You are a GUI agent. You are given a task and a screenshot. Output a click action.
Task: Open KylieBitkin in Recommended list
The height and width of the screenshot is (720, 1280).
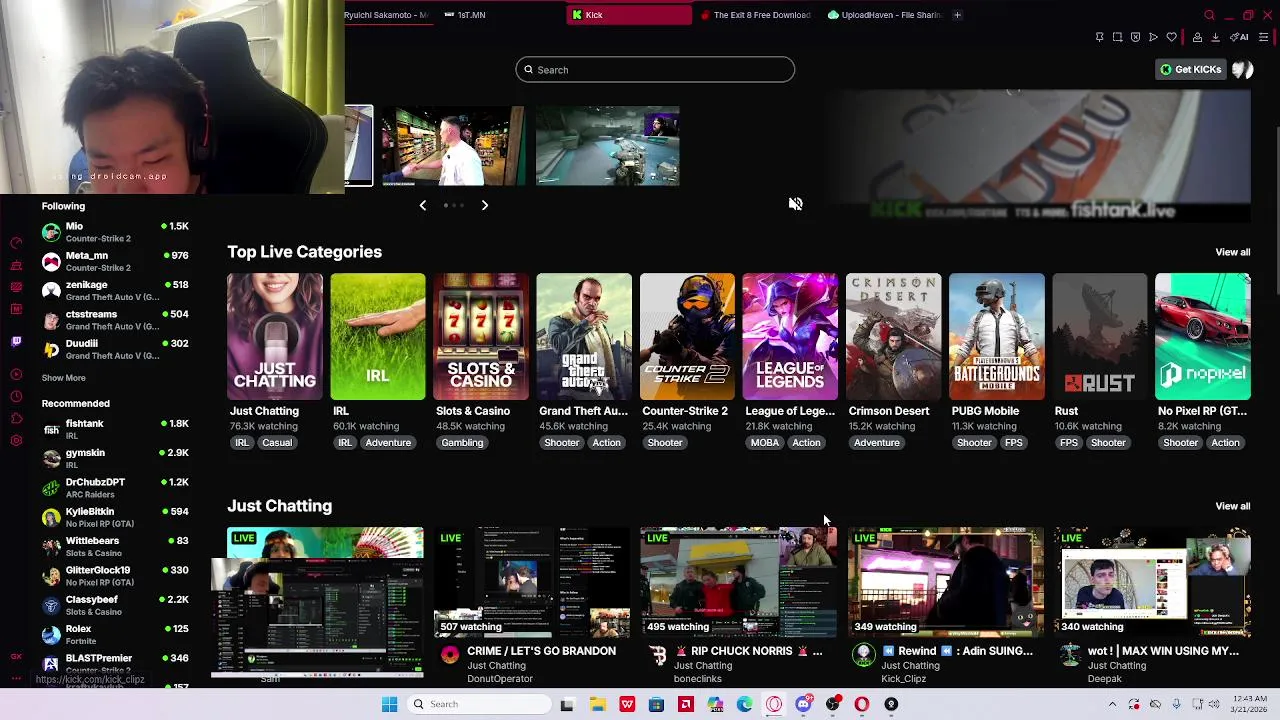pyautogui.click(x=115, y=517)
